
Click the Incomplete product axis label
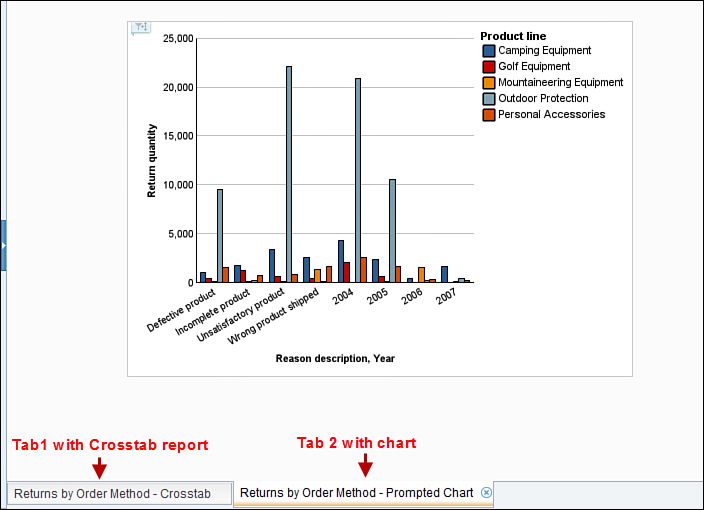point(212,312)
